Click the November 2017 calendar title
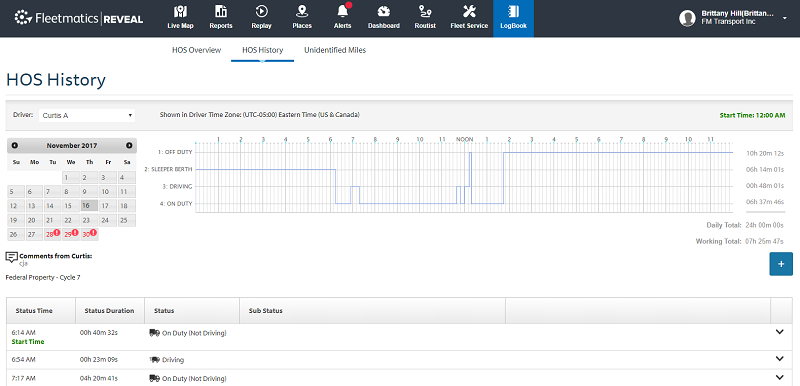The height and width of the screenshot is (386, 800). (71, 145)
